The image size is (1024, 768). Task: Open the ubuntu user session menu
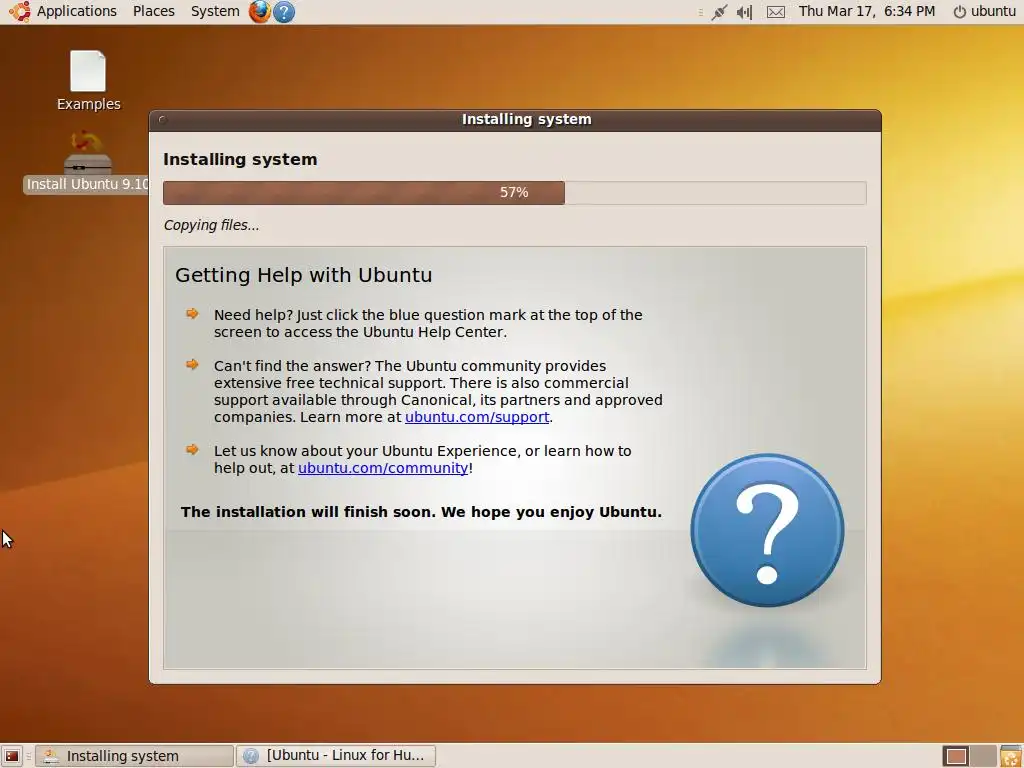pos(985,11)
